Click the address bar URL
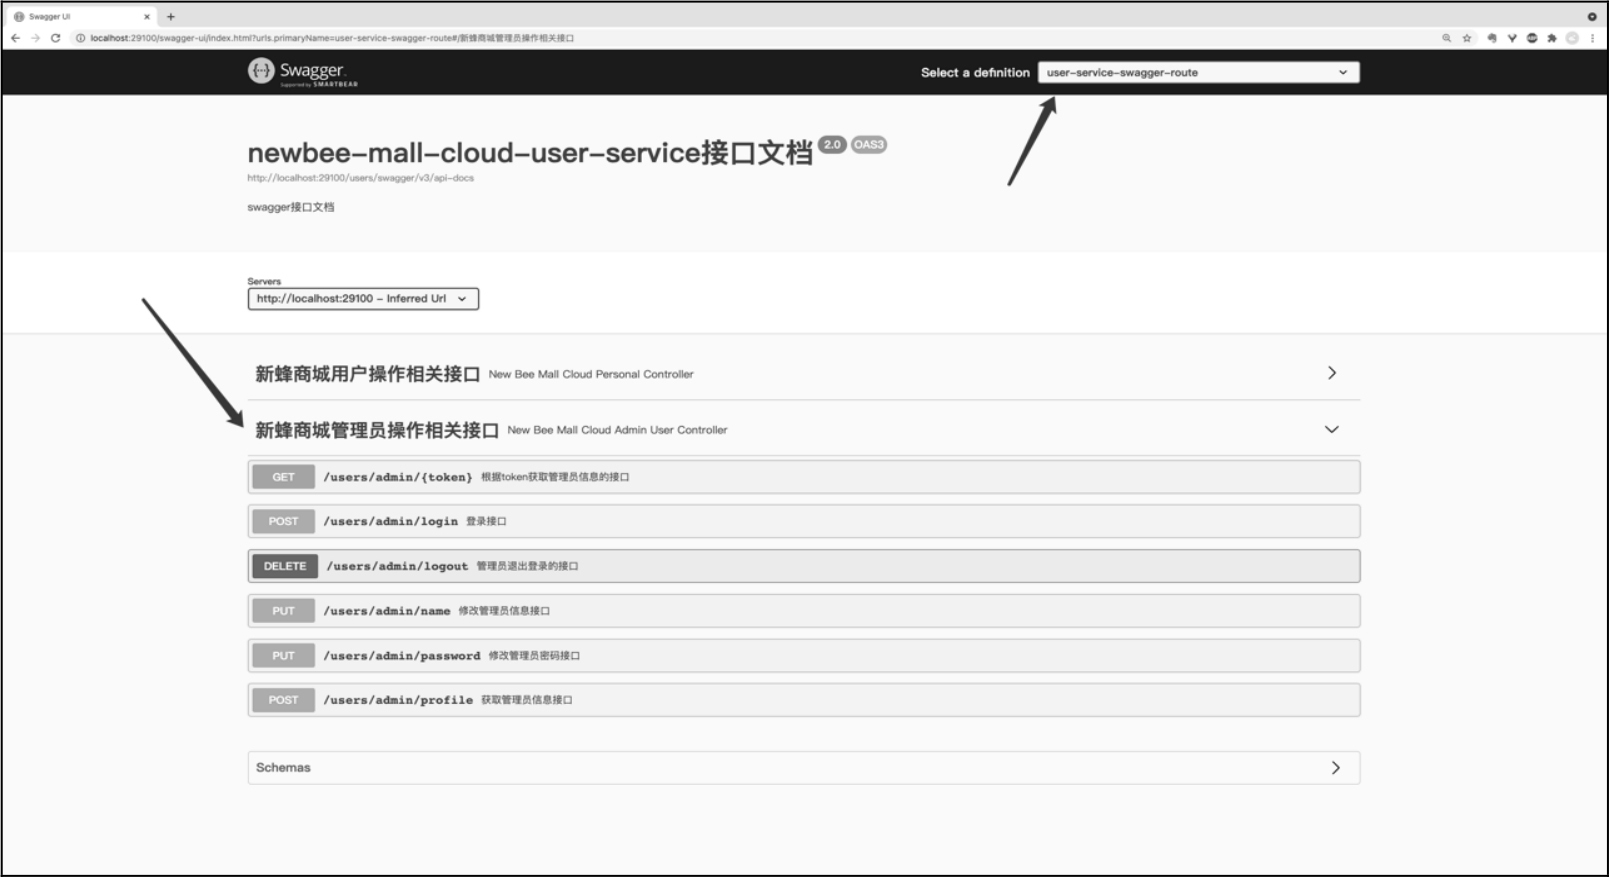 pyautogui.click(x=332, y=38)
